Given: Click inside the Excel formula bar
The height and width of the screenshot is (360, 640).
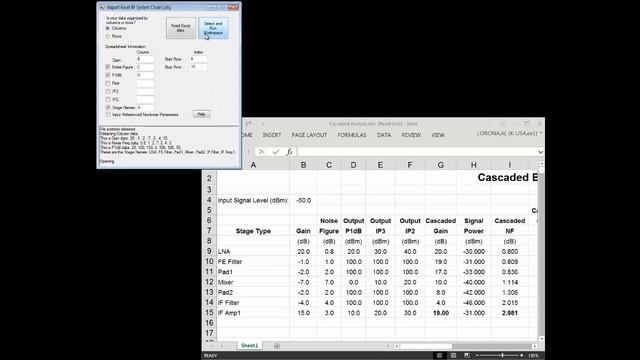Looking at the screenshot, I should point(417,152).
